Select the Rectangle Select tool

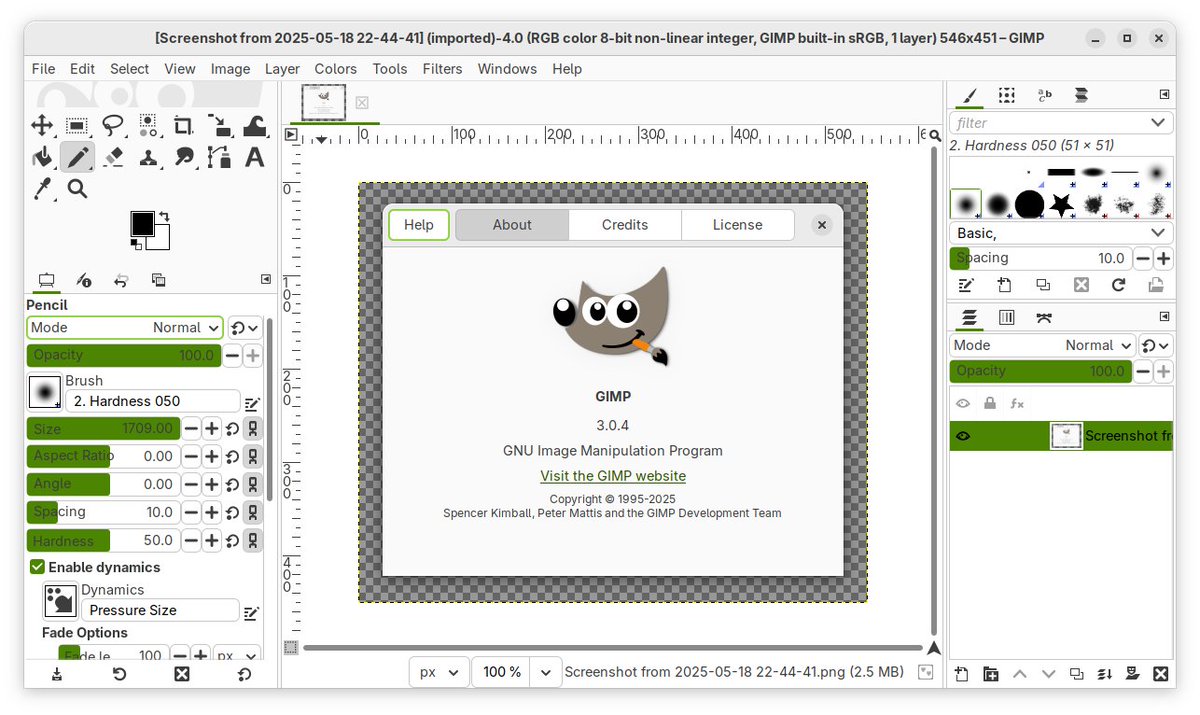[77, 125]
